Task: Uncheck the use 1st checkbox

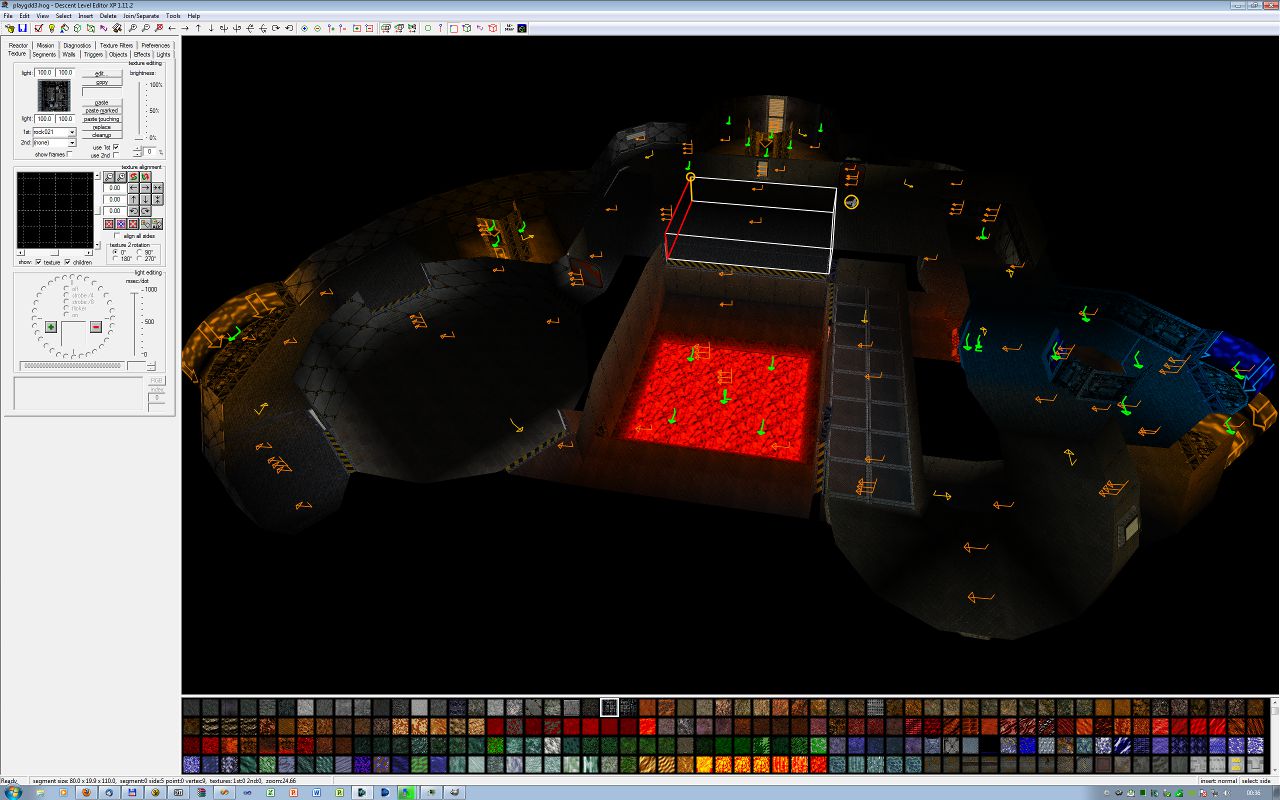Action: pos(116,147)
